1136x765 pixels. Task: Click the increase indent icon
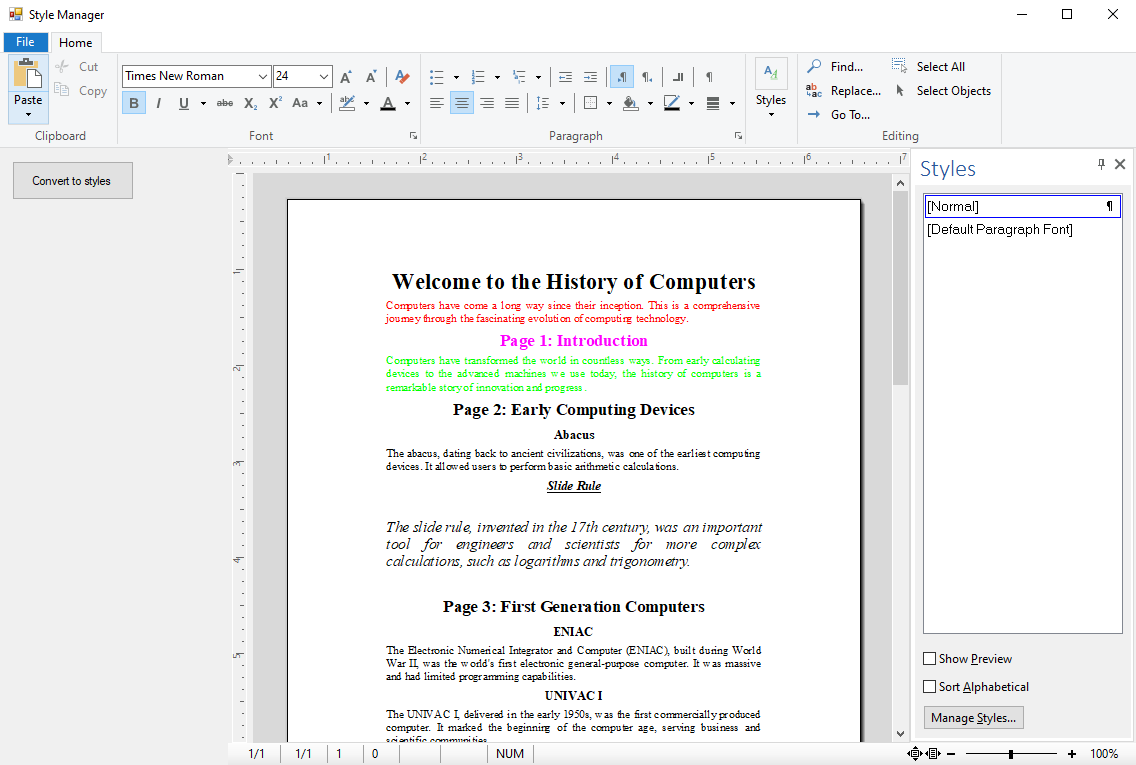[x=590, y=77]
